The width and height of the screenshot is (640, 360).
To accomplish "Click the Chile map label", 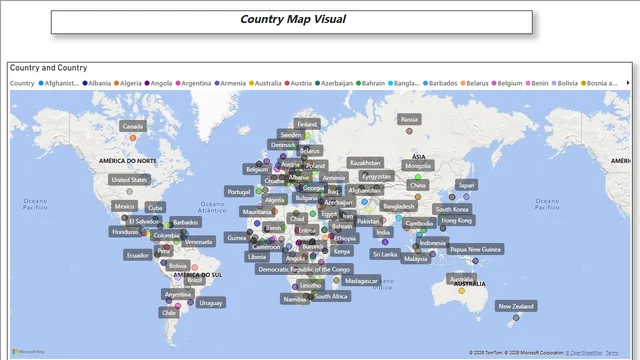I will (169, 313).
